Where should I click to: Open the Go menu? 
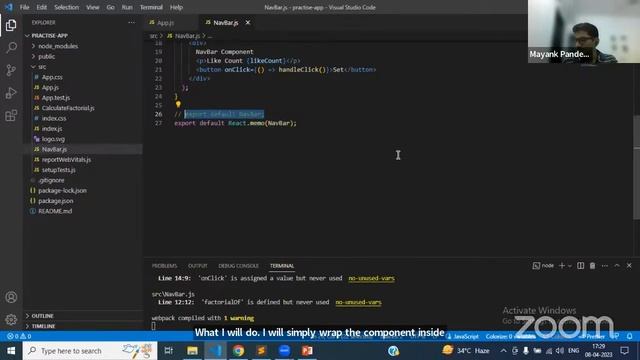(110, 7)
